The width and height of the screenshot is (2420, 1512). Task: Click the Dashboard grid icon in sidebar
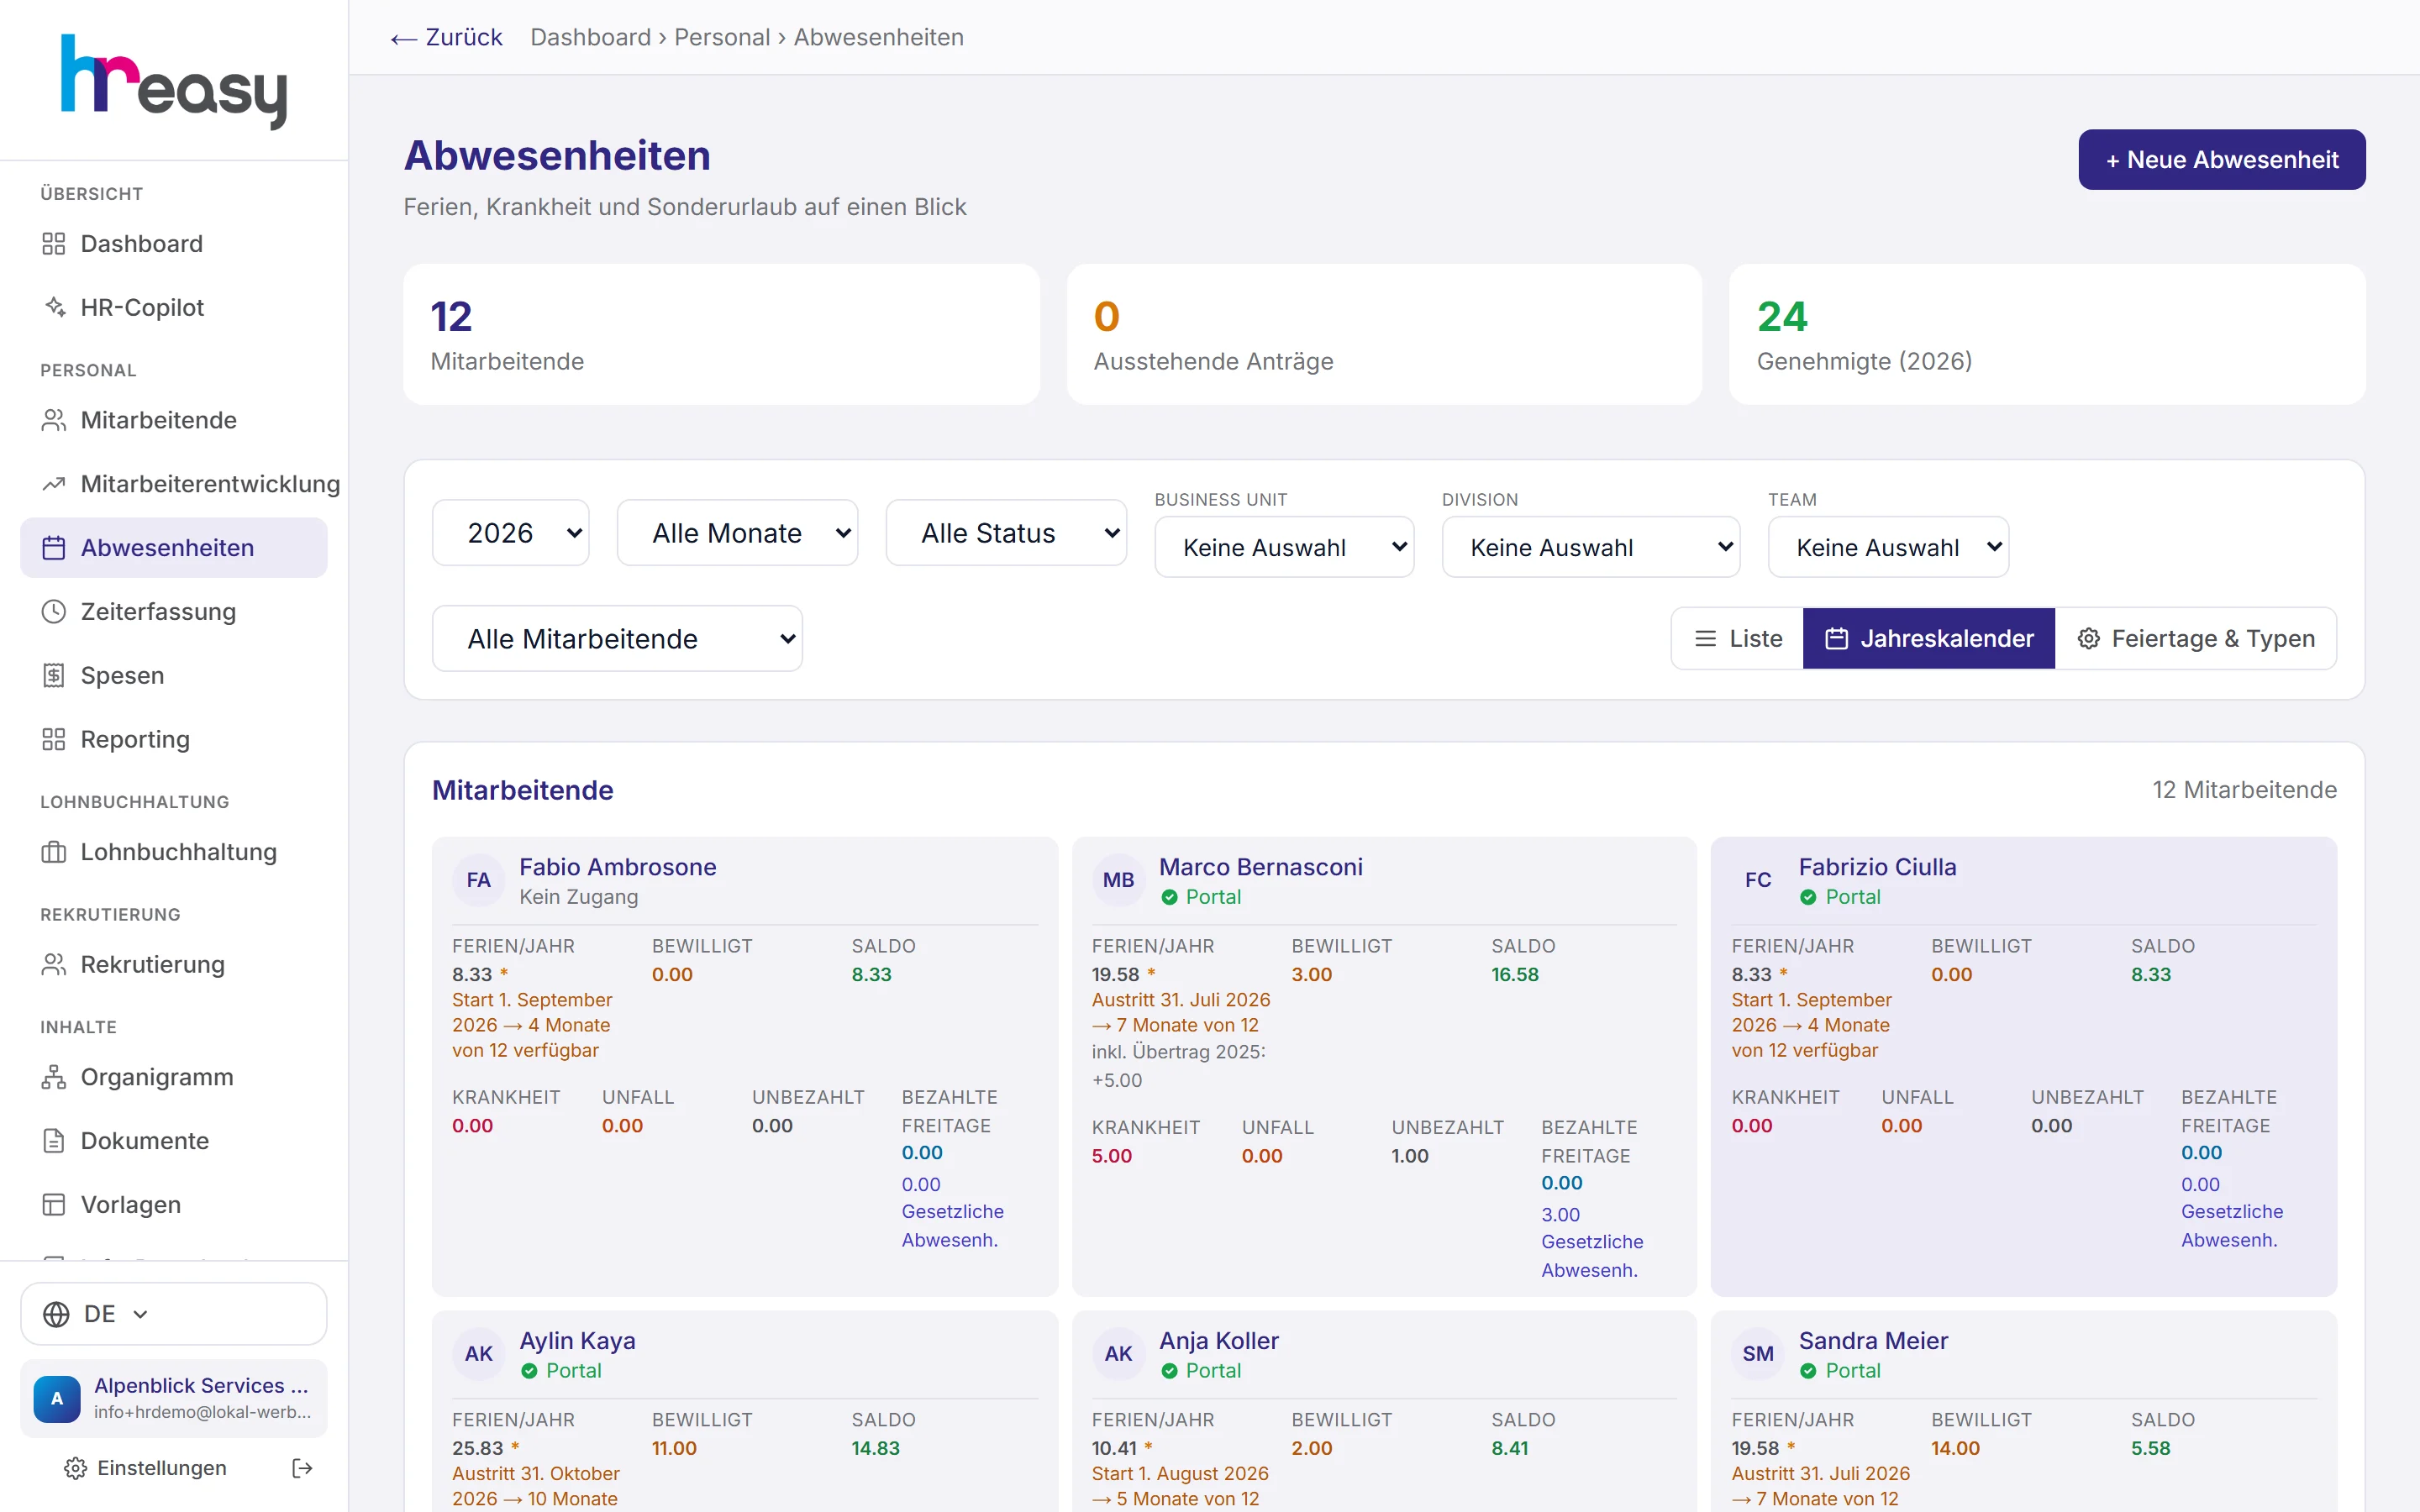[x=54, y=244]
